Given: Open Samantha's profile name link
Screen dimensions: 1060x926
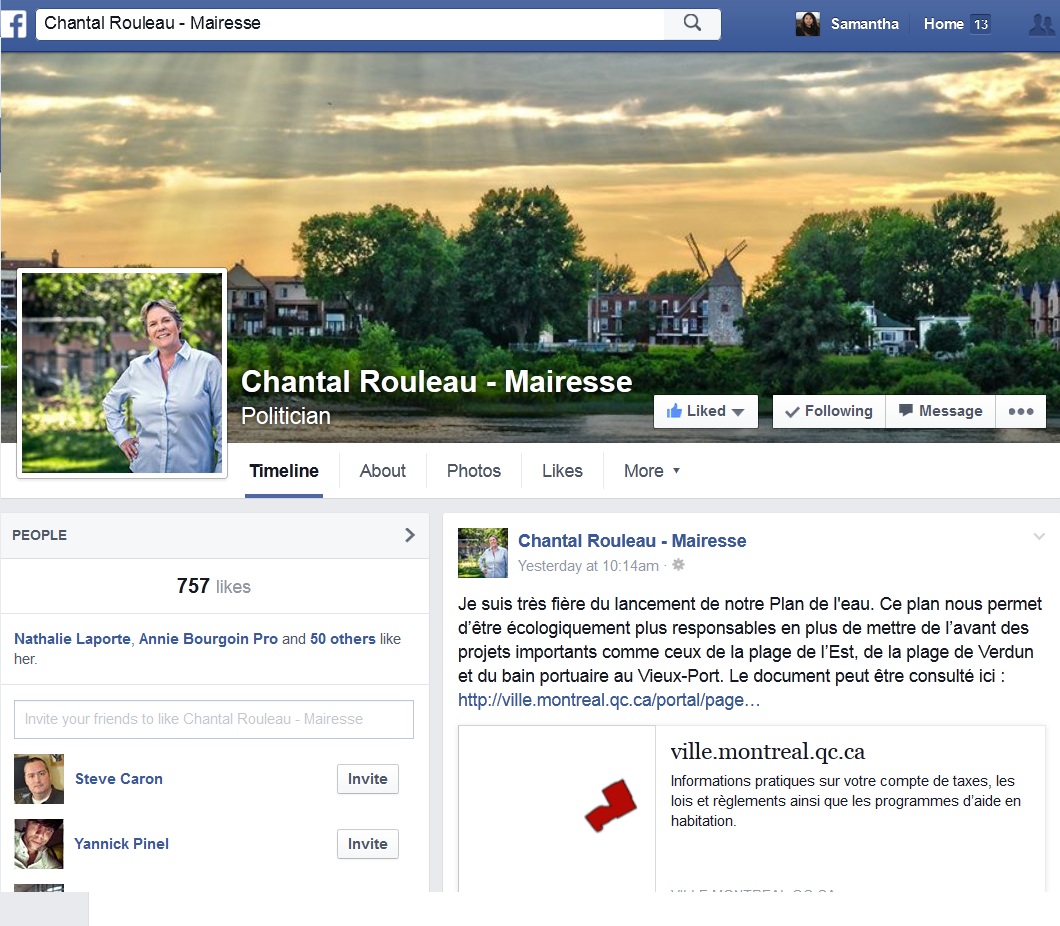Looking at the screenshot, I should tap(865, 24).
